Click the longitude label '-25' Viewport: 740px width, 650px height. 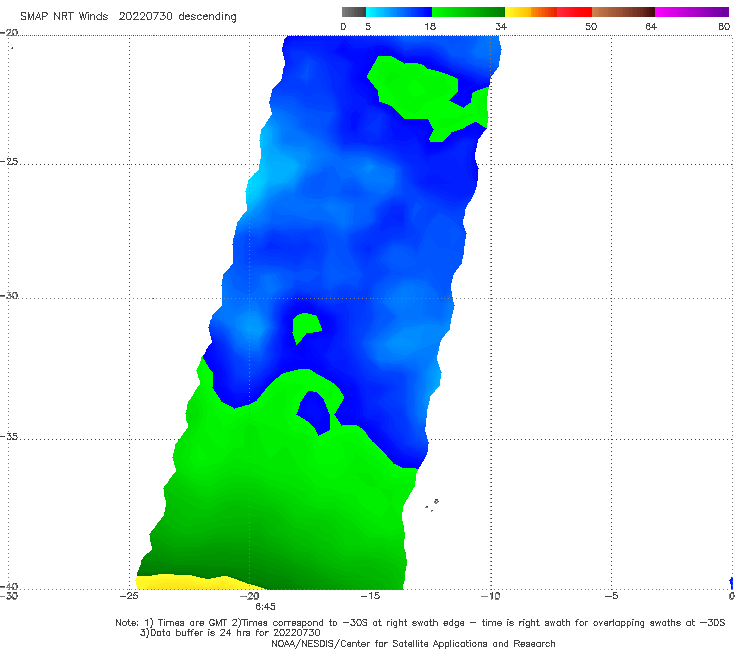point(129,596)
